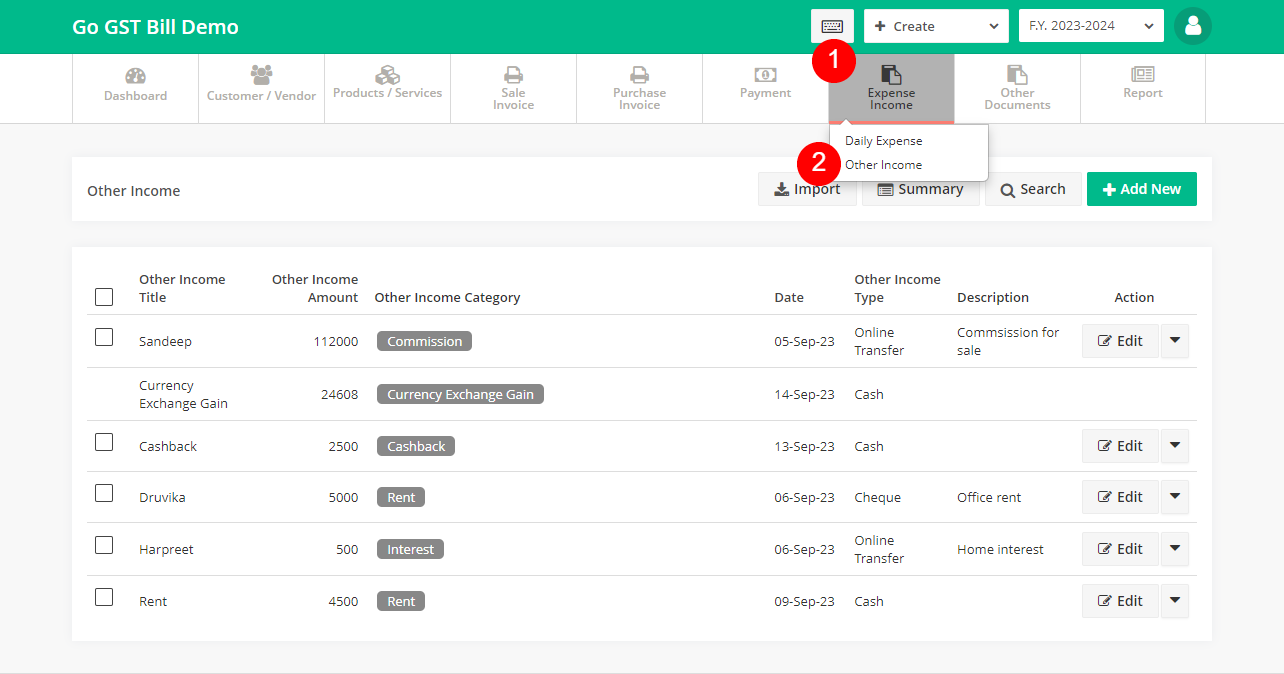Check the Sandeep row checkbox
This screenshot has height=674, width=1284.
(104, 337)
